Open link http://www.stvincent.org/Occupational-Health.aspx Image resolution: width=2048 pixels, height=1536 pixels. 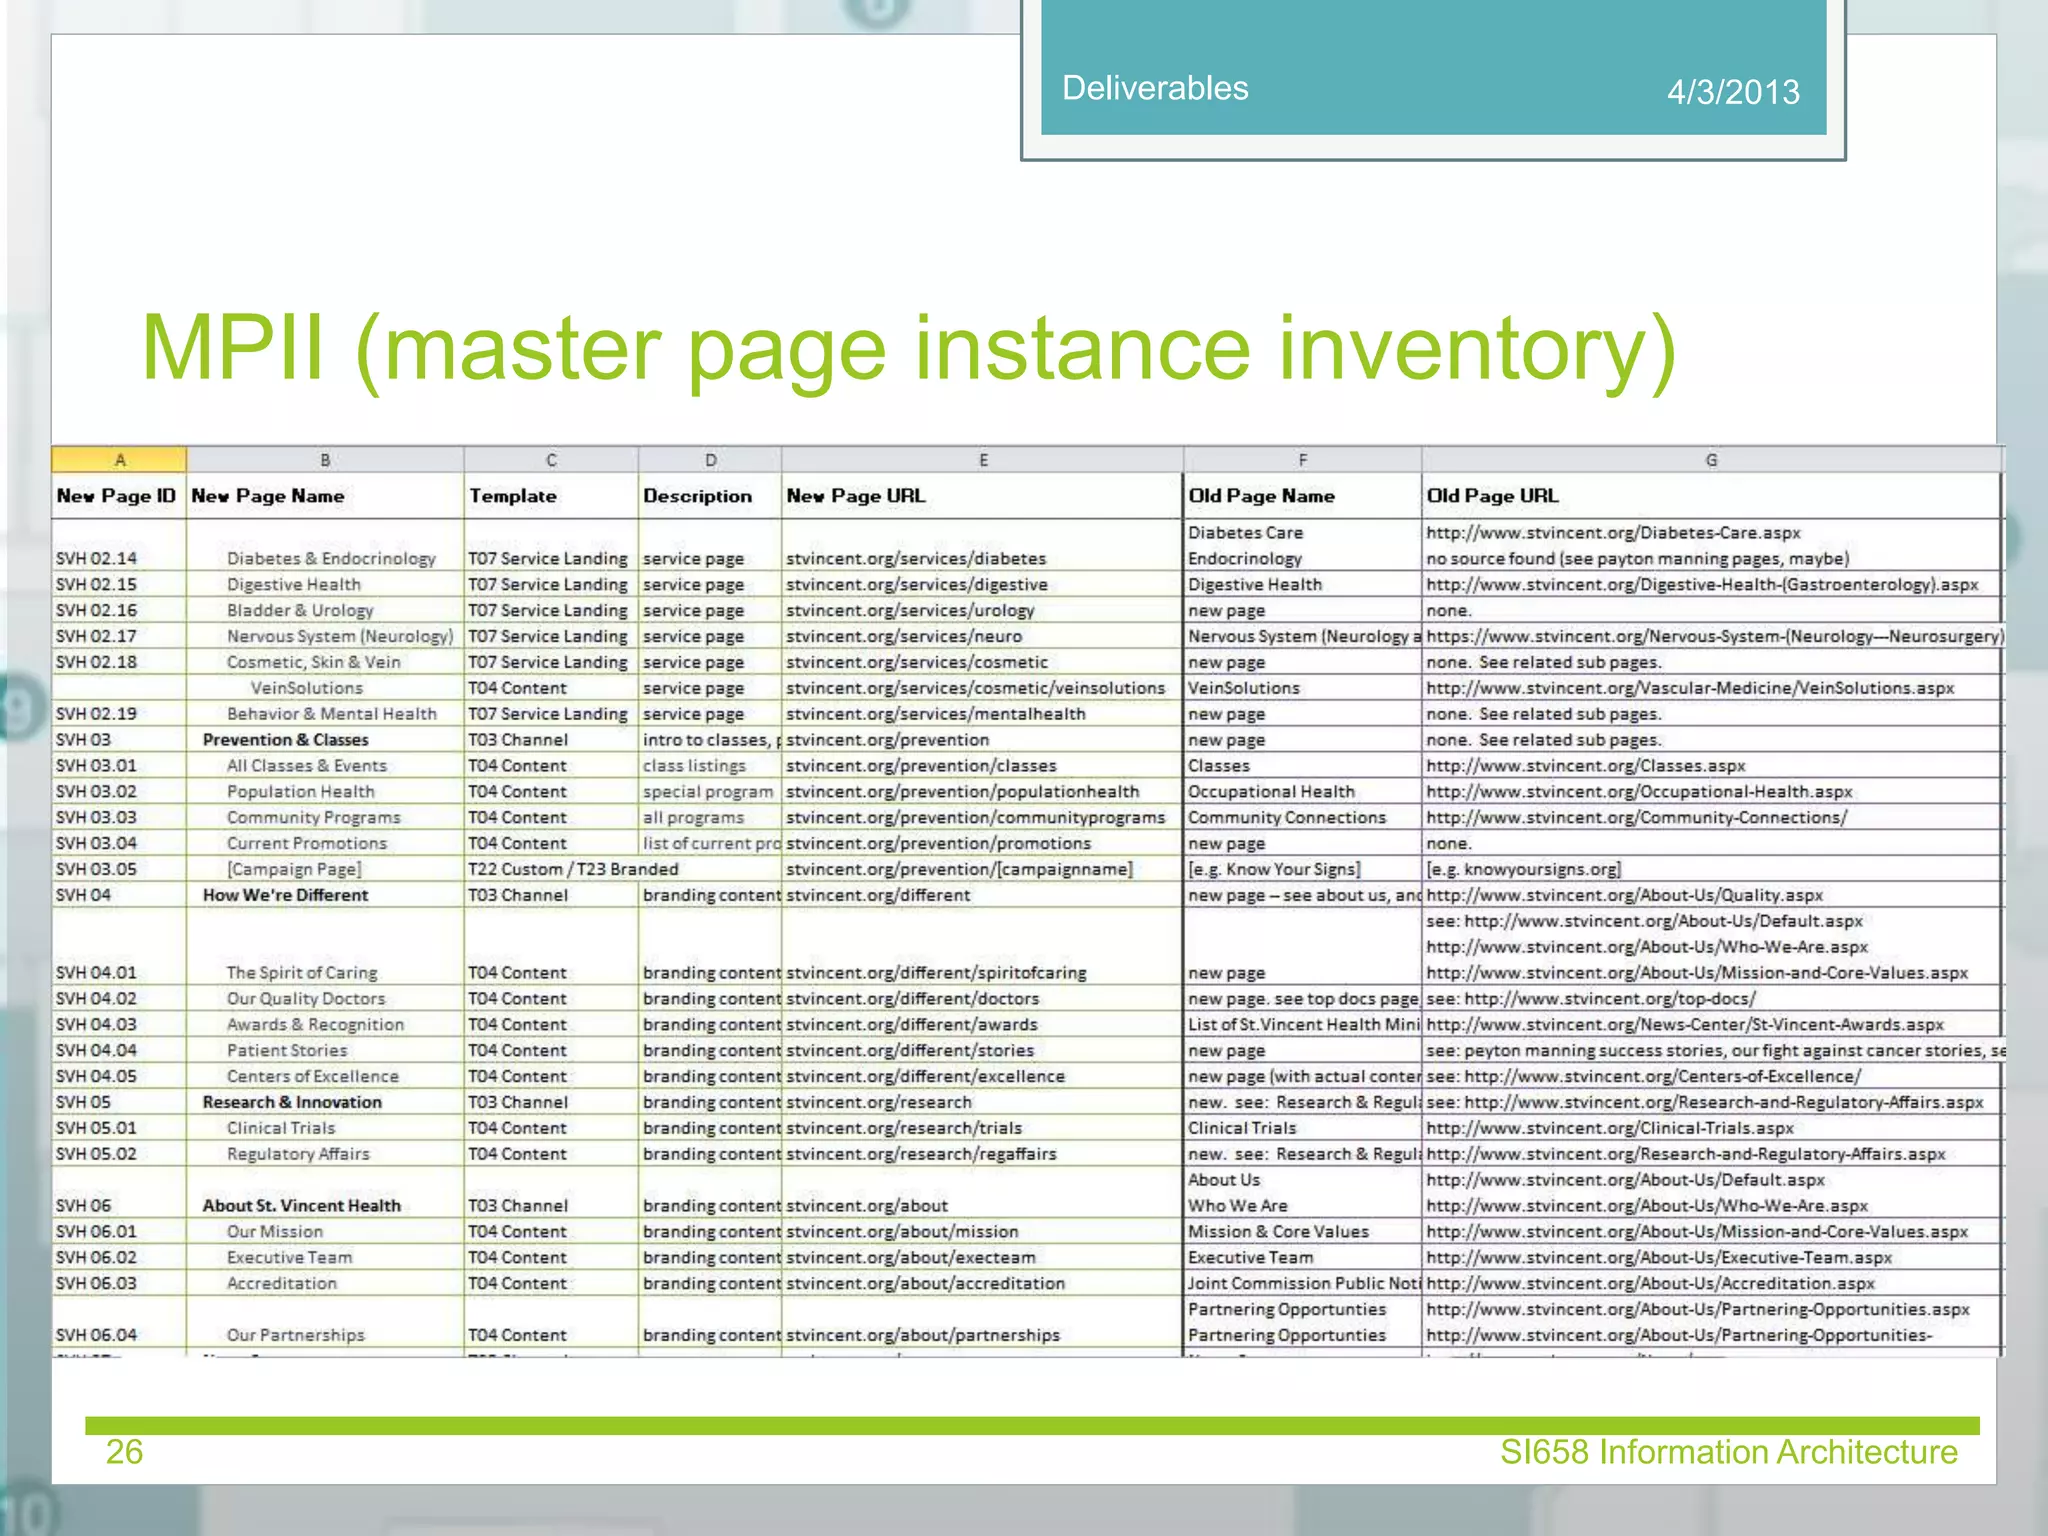(x=1639, y=792)
